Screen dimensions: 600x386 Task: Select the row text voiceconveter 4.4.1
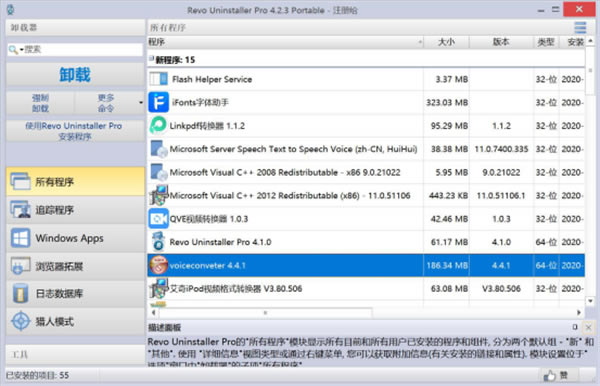(207, 265)
